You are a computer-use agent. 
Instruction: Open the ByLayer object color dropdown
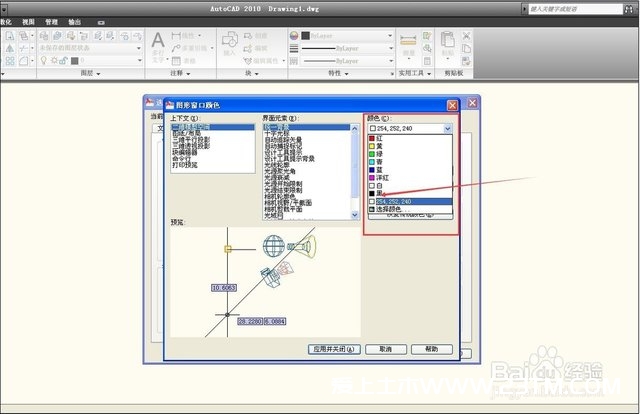(390, 36)
